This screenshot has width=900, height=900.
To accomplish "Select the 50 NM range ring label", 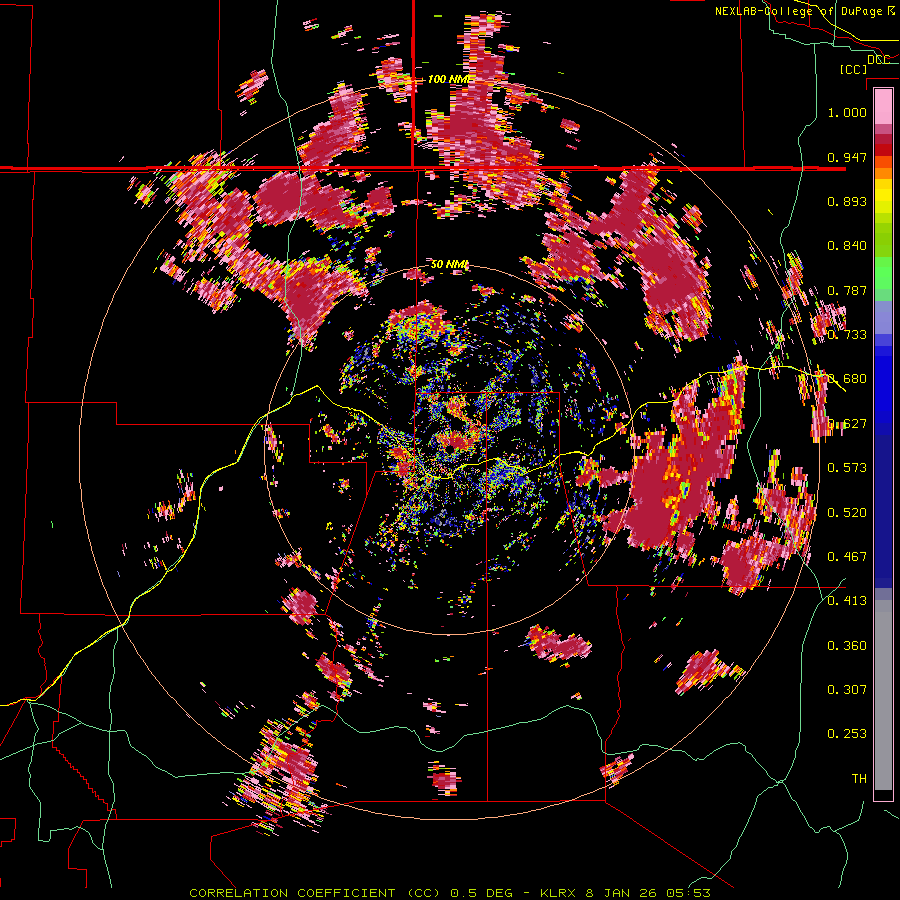I will point(449,264).
